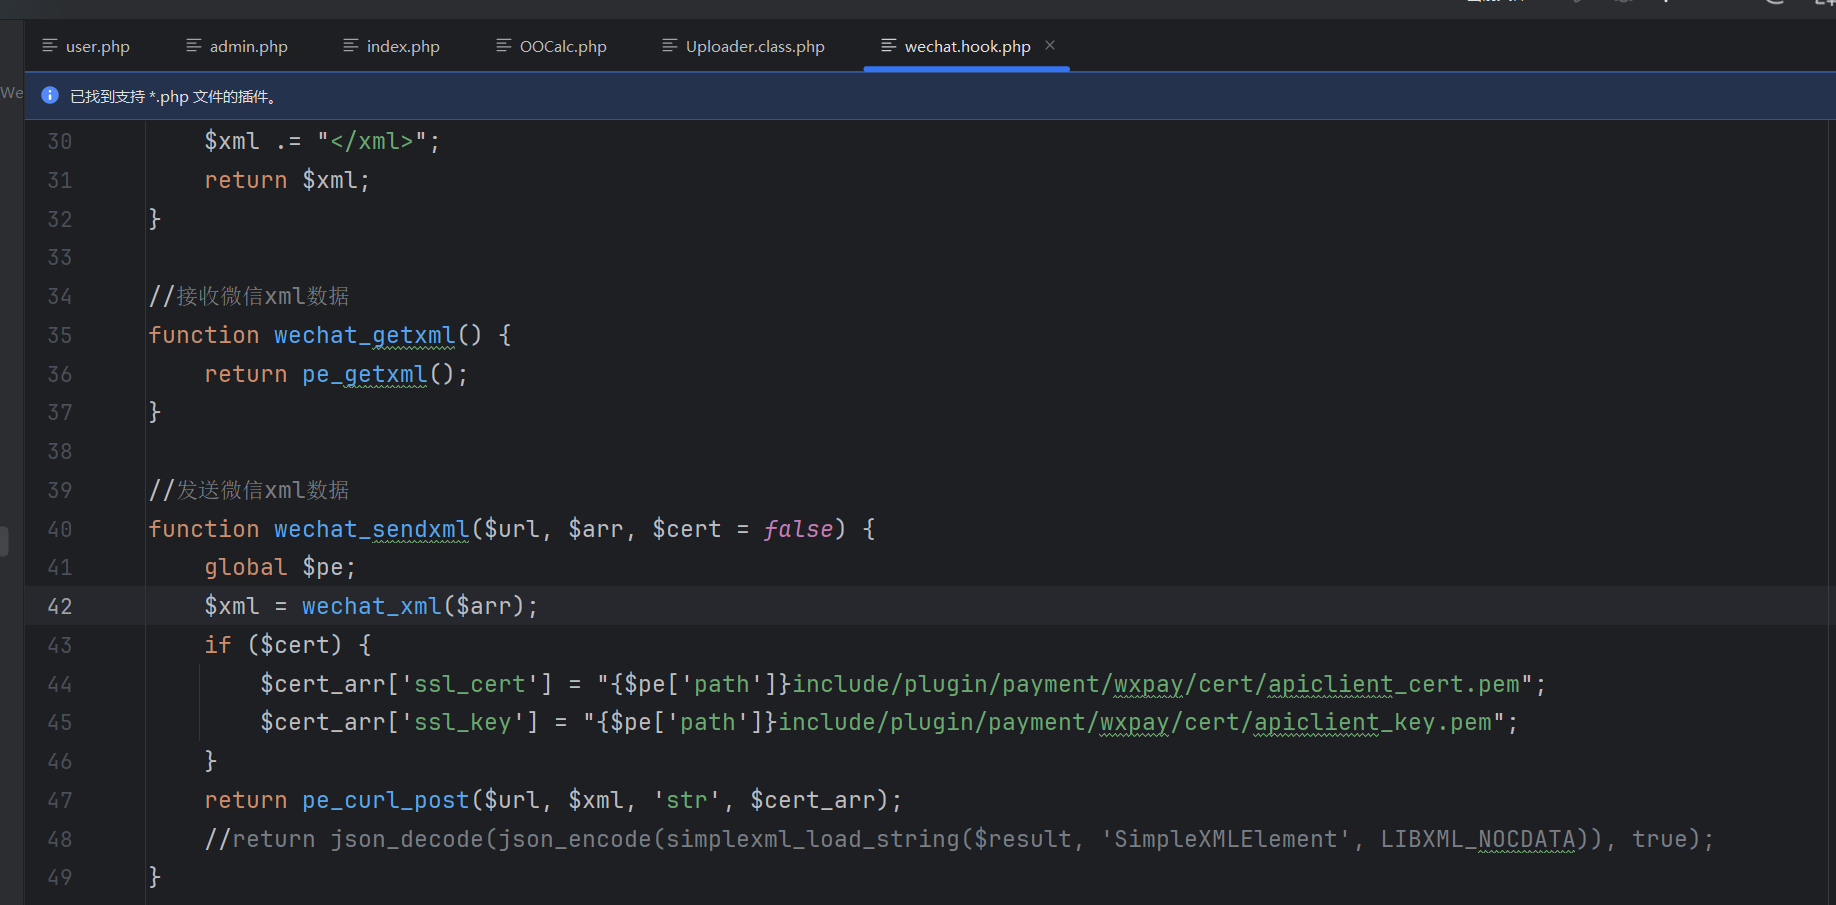Select the index.php tab
Viewport: 1836px width, 905px height.
coord(391,46)
